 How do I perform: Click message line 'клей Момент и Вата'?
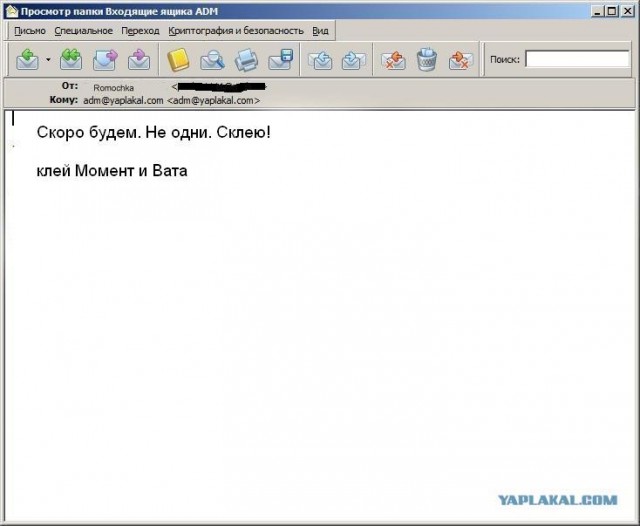[112, 171]
